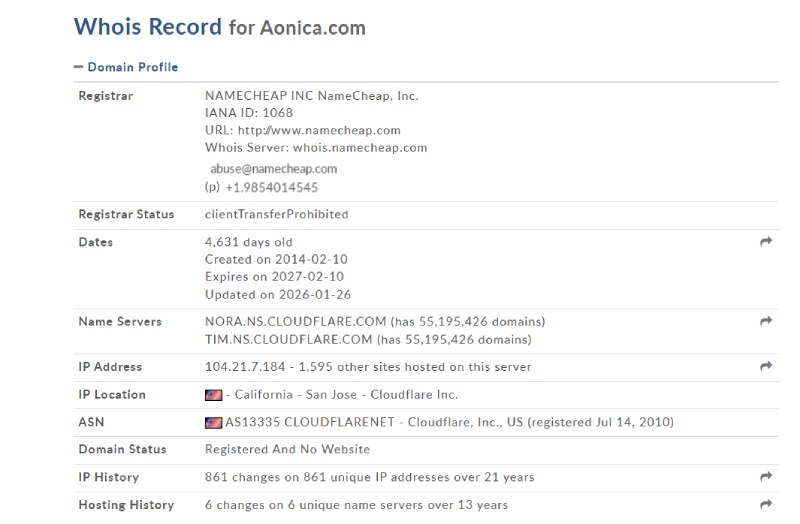Select 'Expires on 2027-02-10' line
This screenshot has width=800, height=524.
point(274,277)
